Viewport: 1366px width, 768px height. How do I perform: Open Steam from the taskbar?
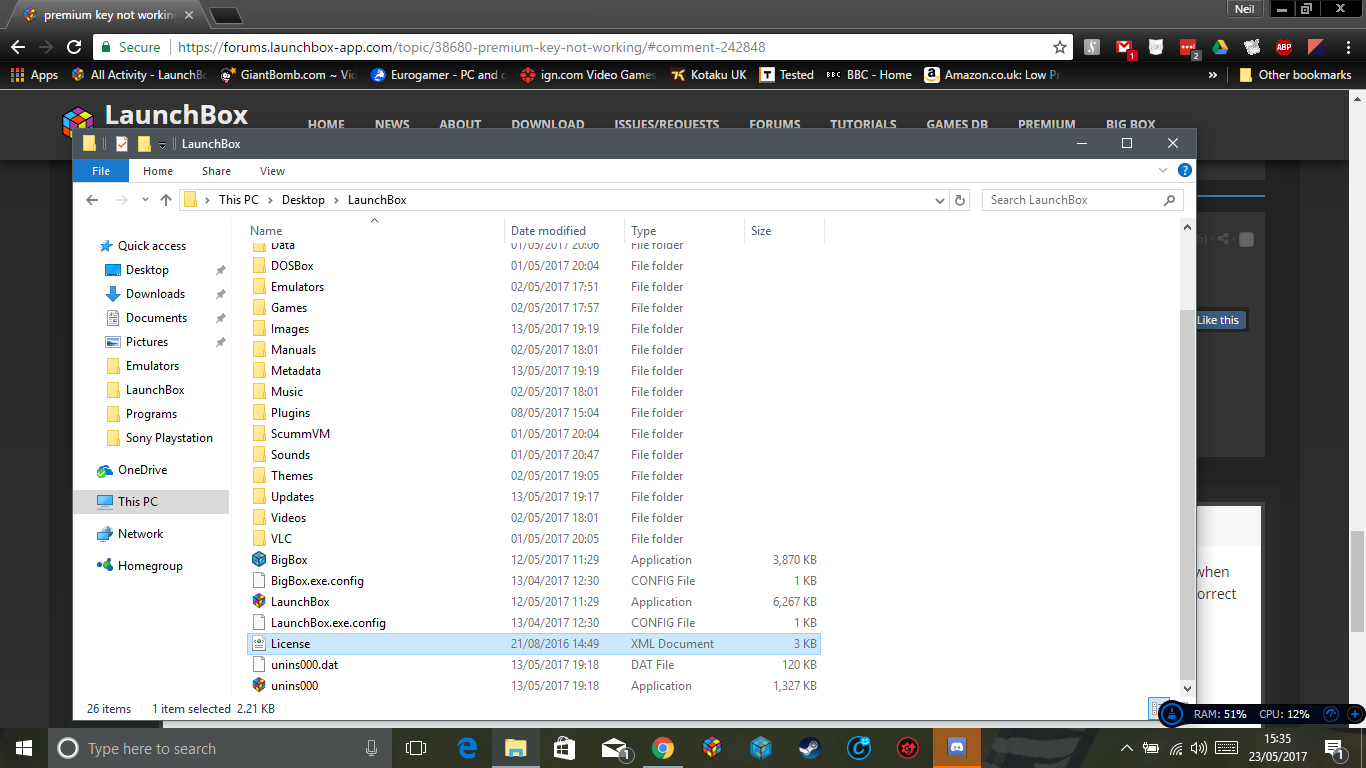pos(809,748)
